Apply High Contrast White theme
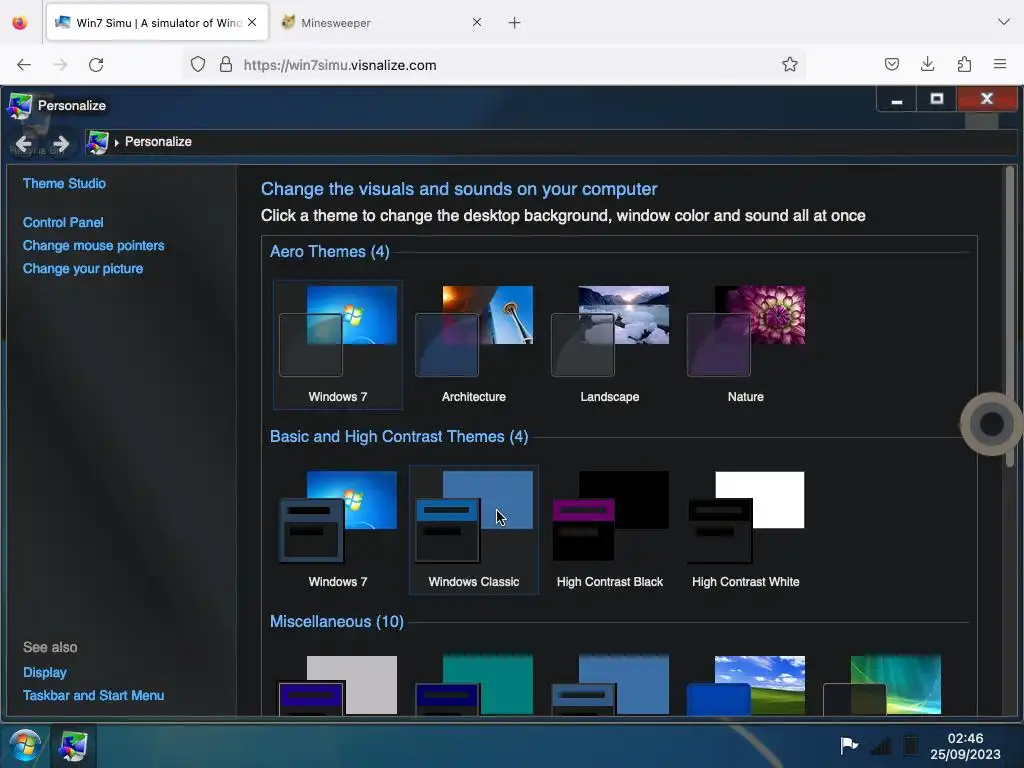 pyautogui.click(x=746, y=530)
